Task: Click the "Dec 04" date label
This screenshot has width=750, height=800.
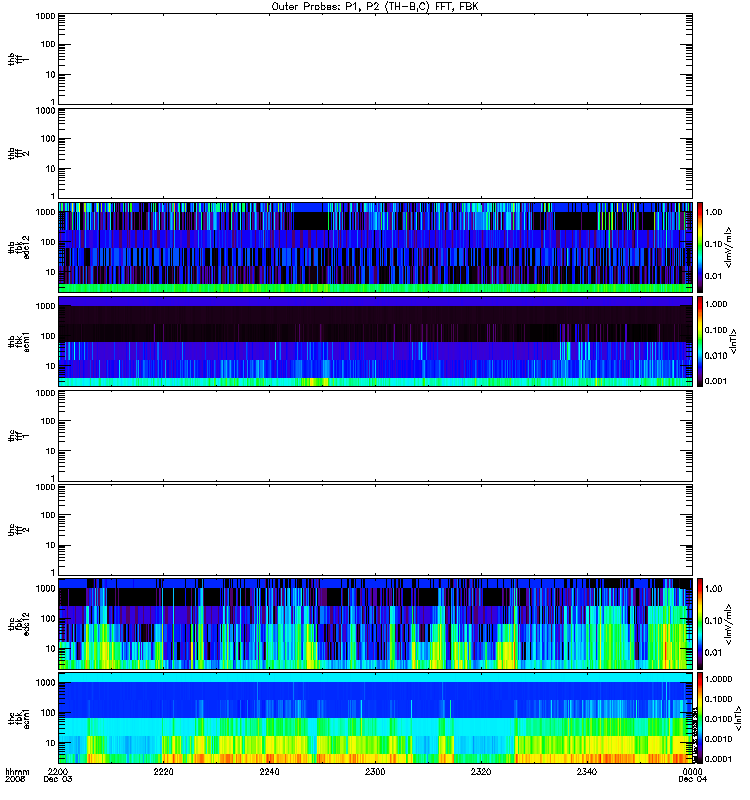Action: pos(692,779)
